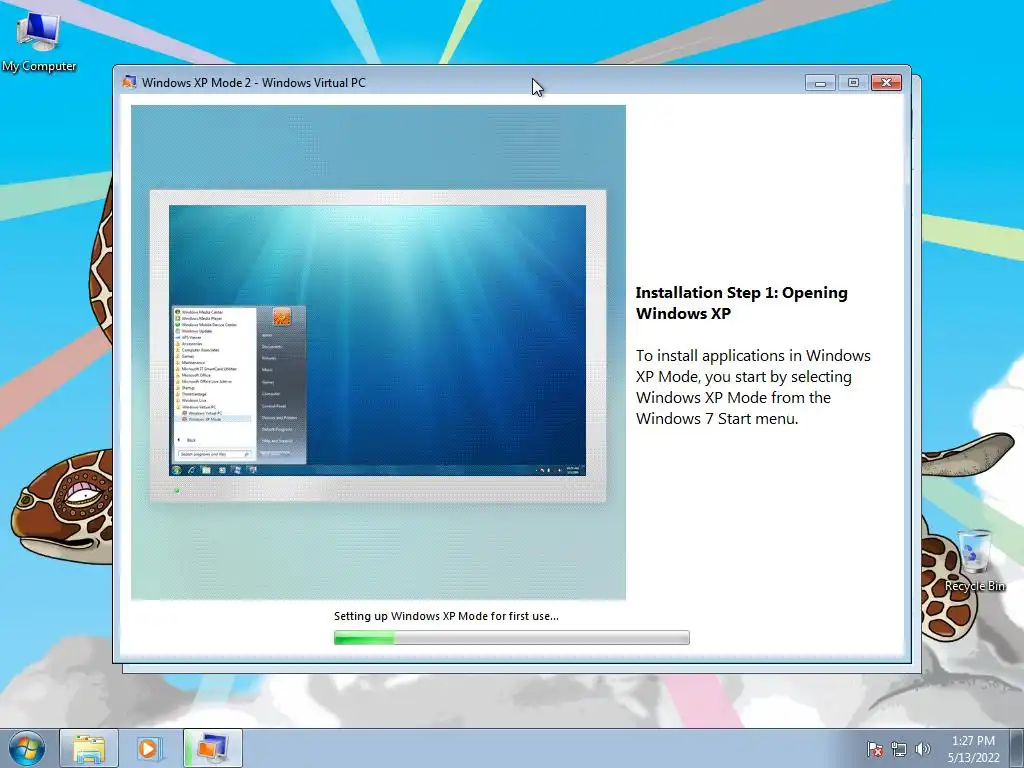Image resolution: width=1024 pixels, height=768 pixels.
Task: Click the 'To install applications' paragraph
Action: pyautogui.click(x=753, y=387)
